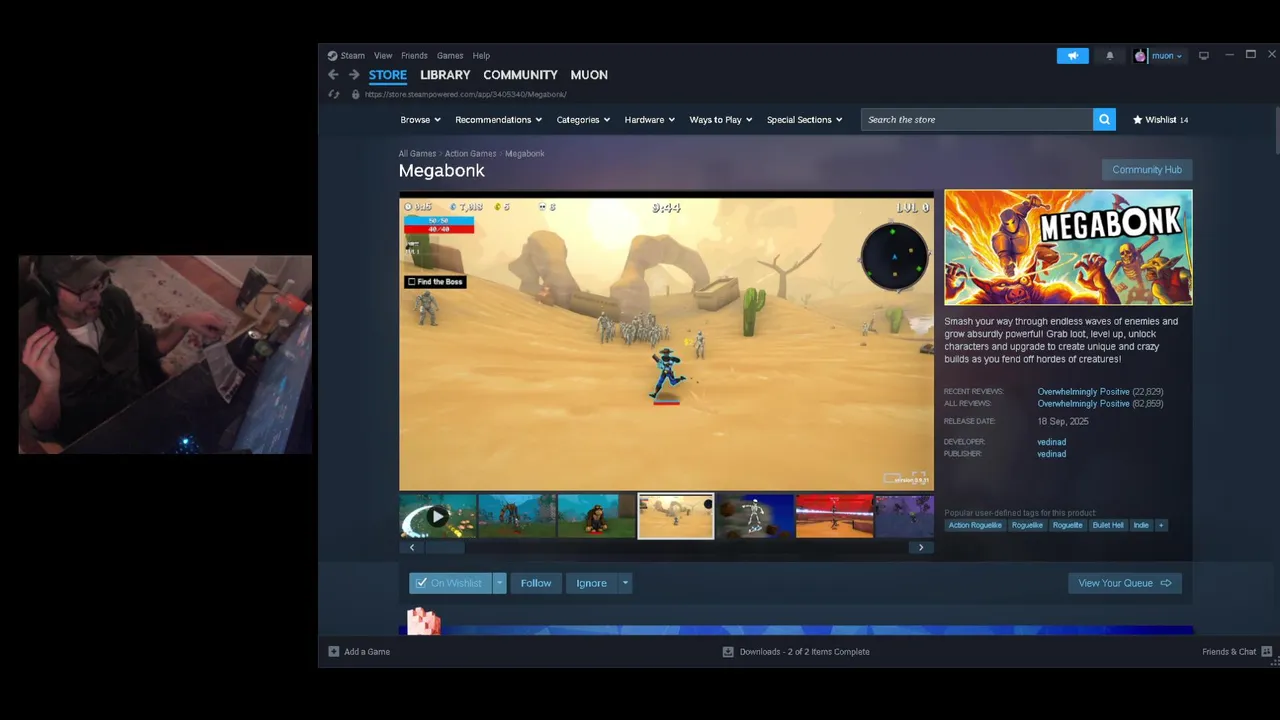Image resolution: width=1280 pixels, height=720 pixels.
Task: Open the notifications bell
Action: pos(1109,56)
